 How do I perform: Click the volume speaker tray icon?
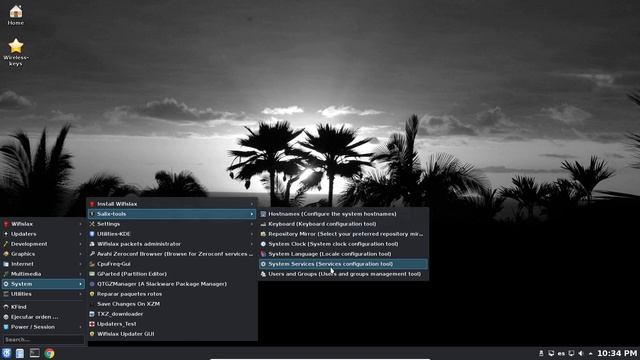581,353
